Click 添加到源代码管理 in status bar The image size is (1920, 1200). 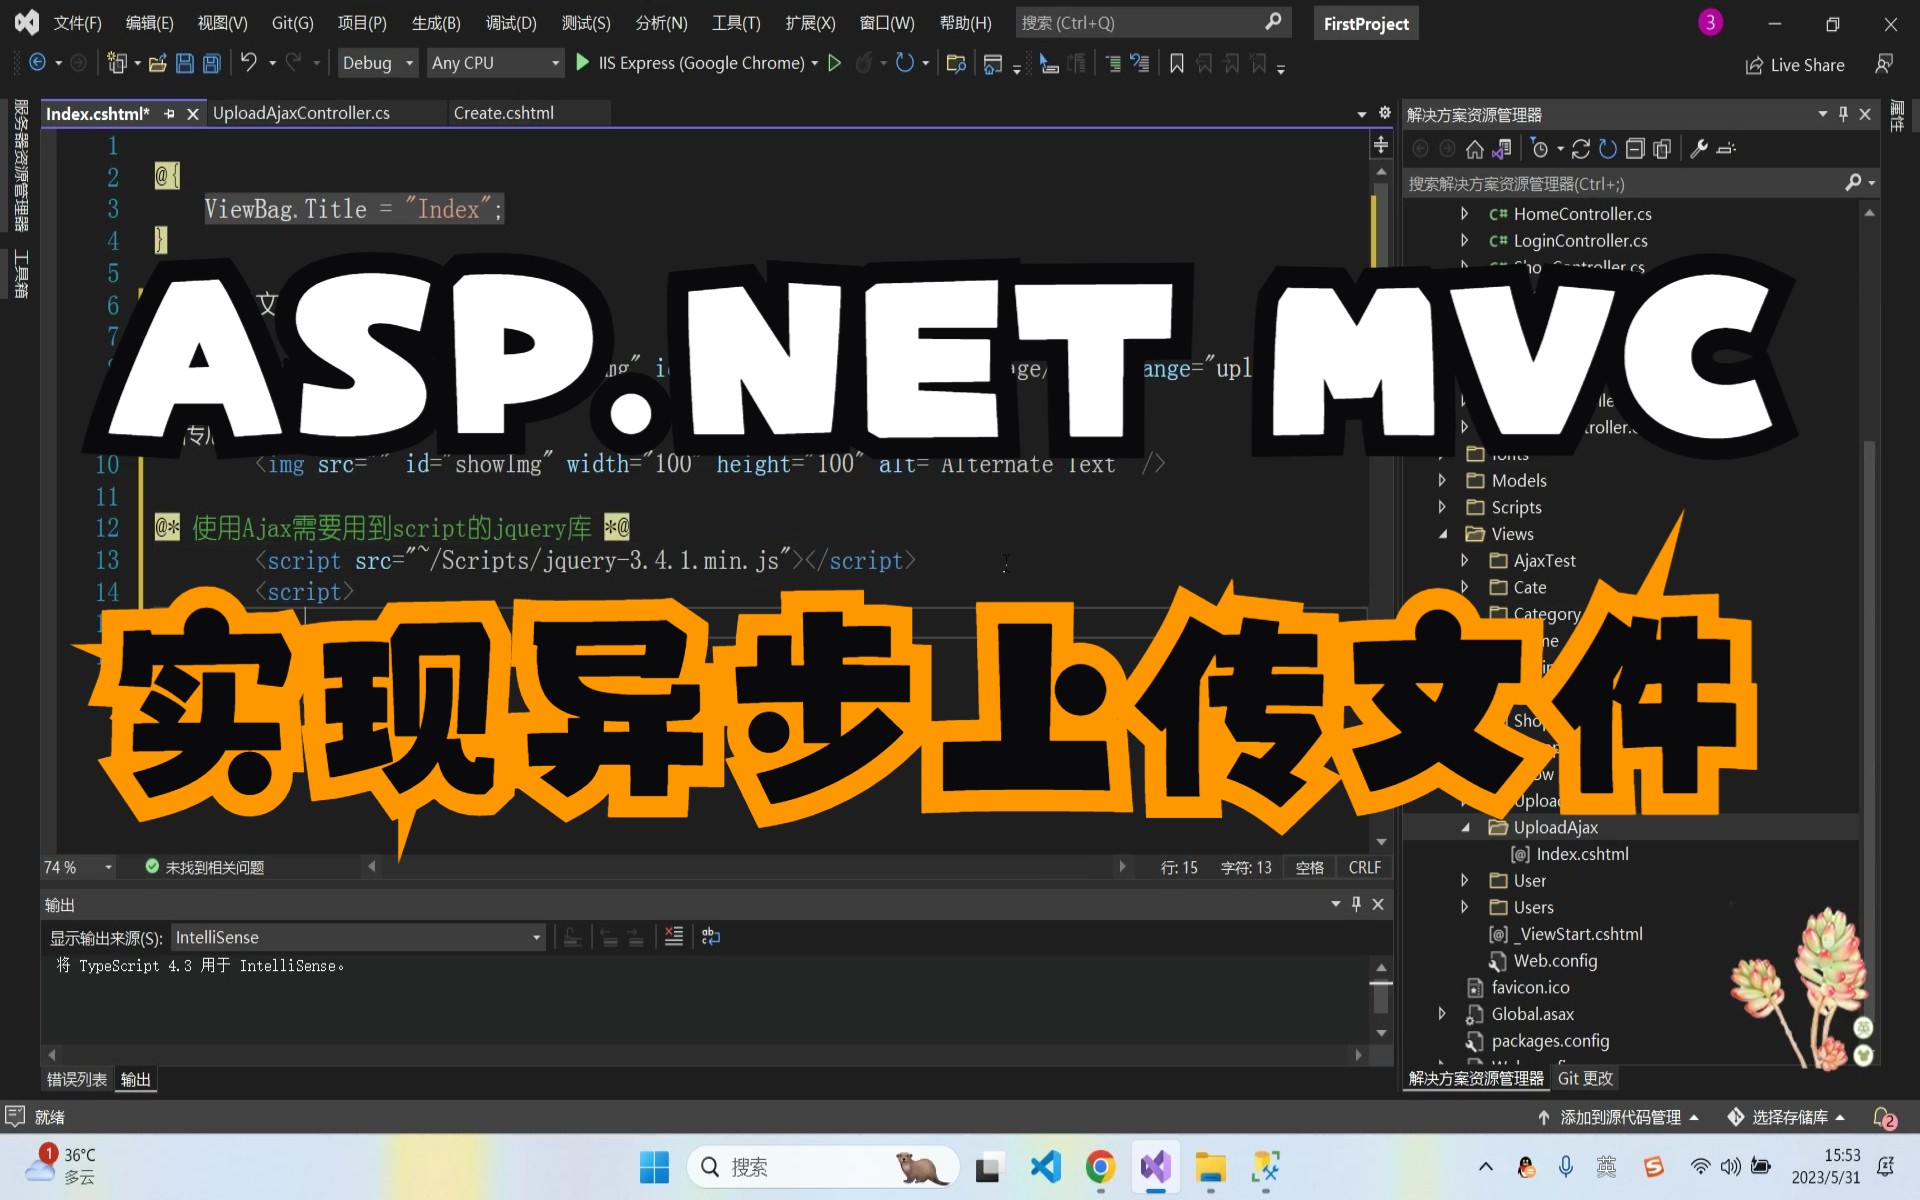pyautogui.click(x=1618, y=1117)
